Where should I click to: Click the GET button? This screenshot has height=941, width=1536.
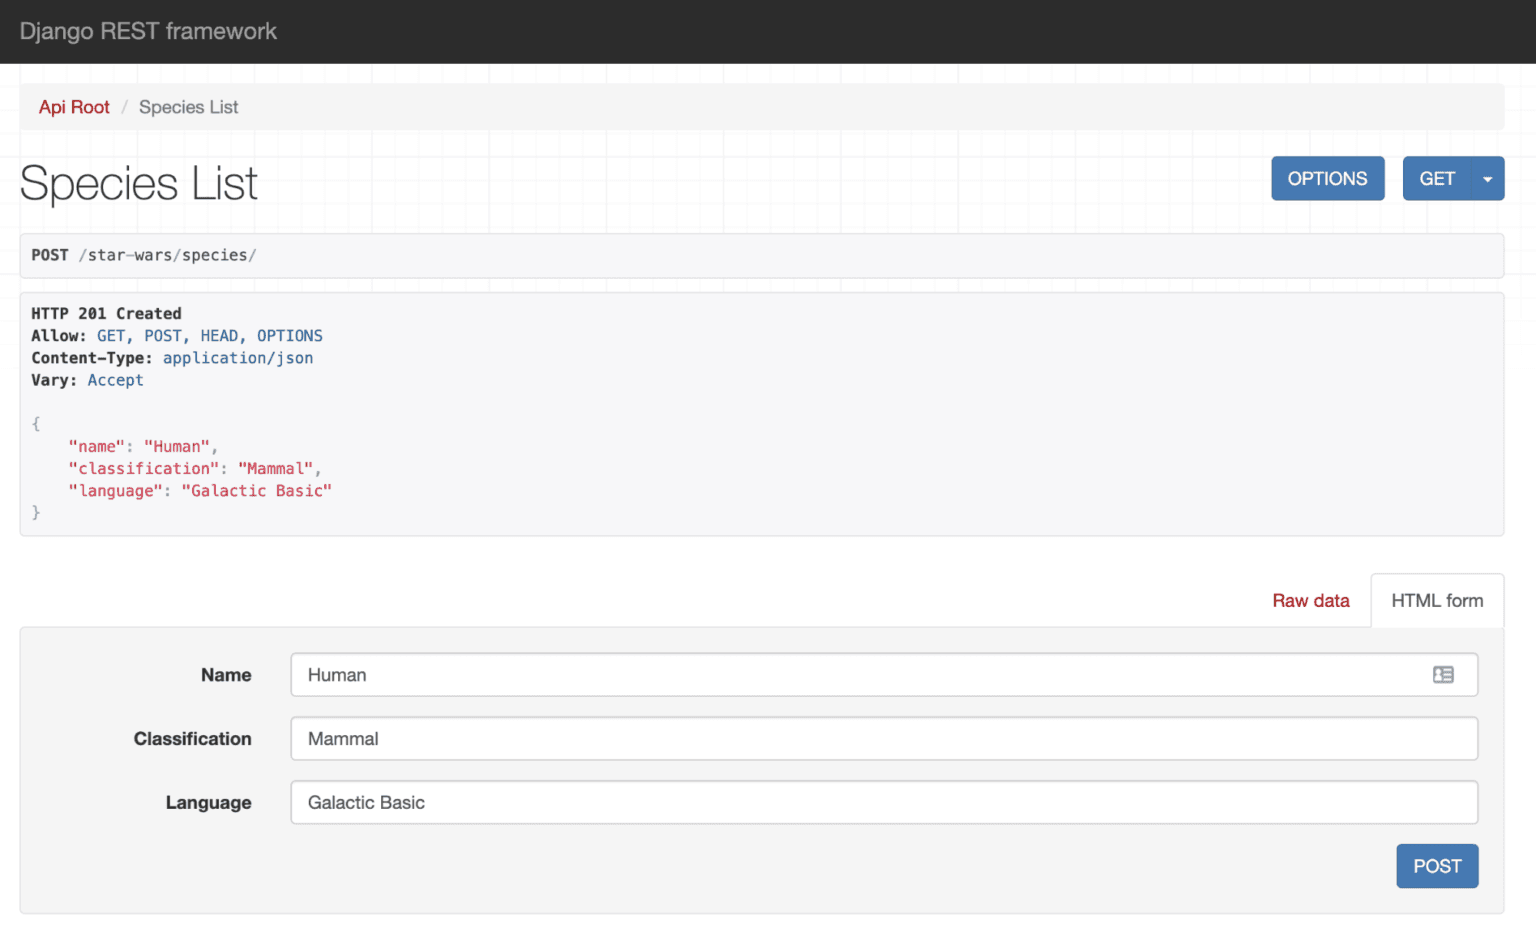(1436, 179)
